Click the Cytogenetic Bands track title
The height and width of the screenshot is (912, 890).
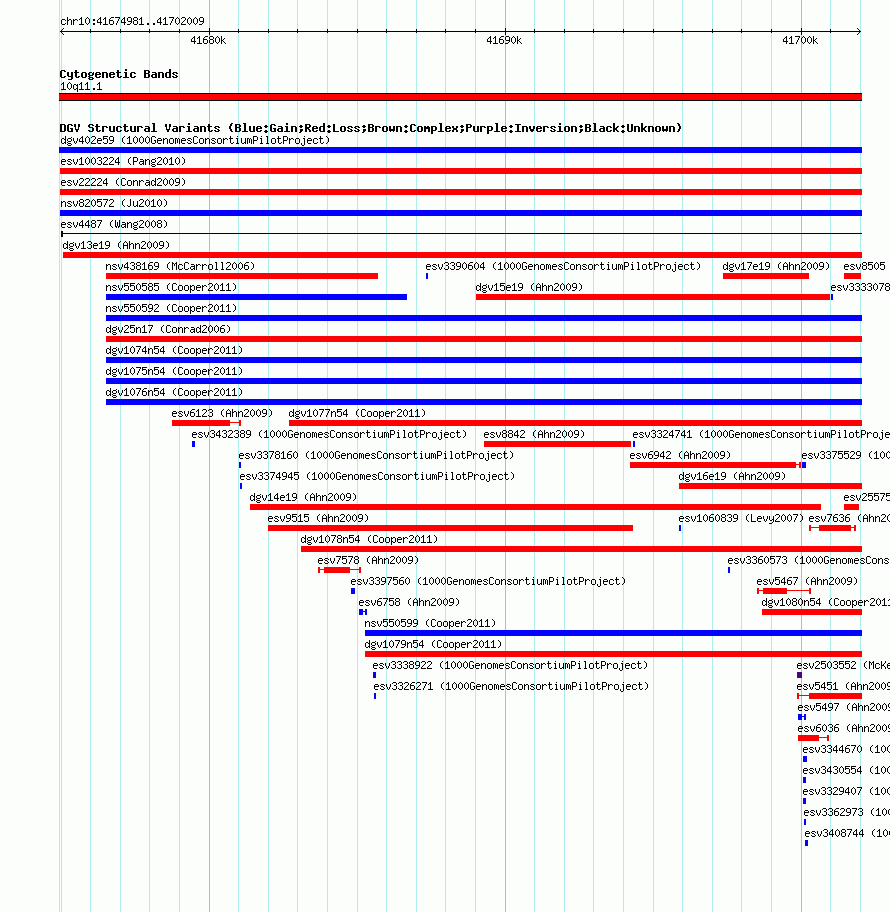click(119, 74)
